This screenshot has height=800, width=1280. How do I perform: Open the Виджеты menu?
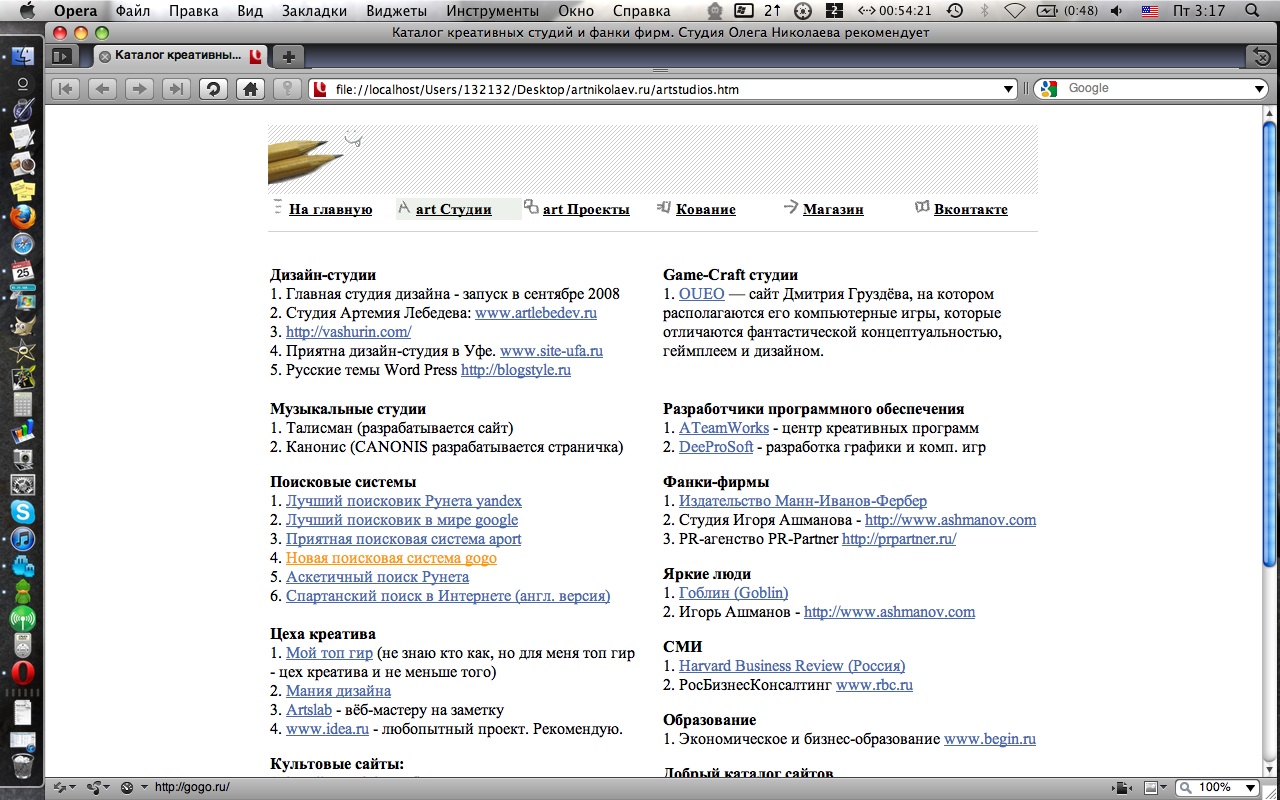[x=395, y=11]
